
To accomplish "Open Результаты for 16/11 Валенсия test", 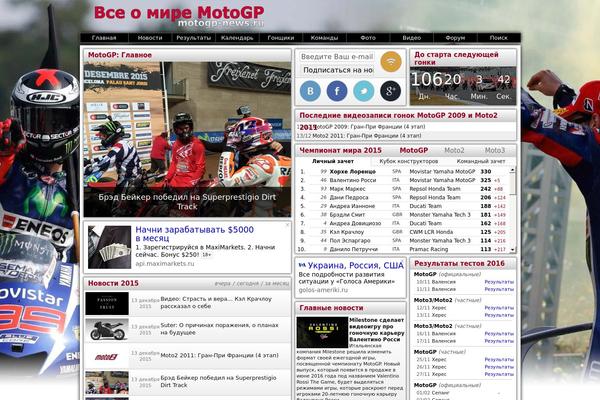I will 499,334.
